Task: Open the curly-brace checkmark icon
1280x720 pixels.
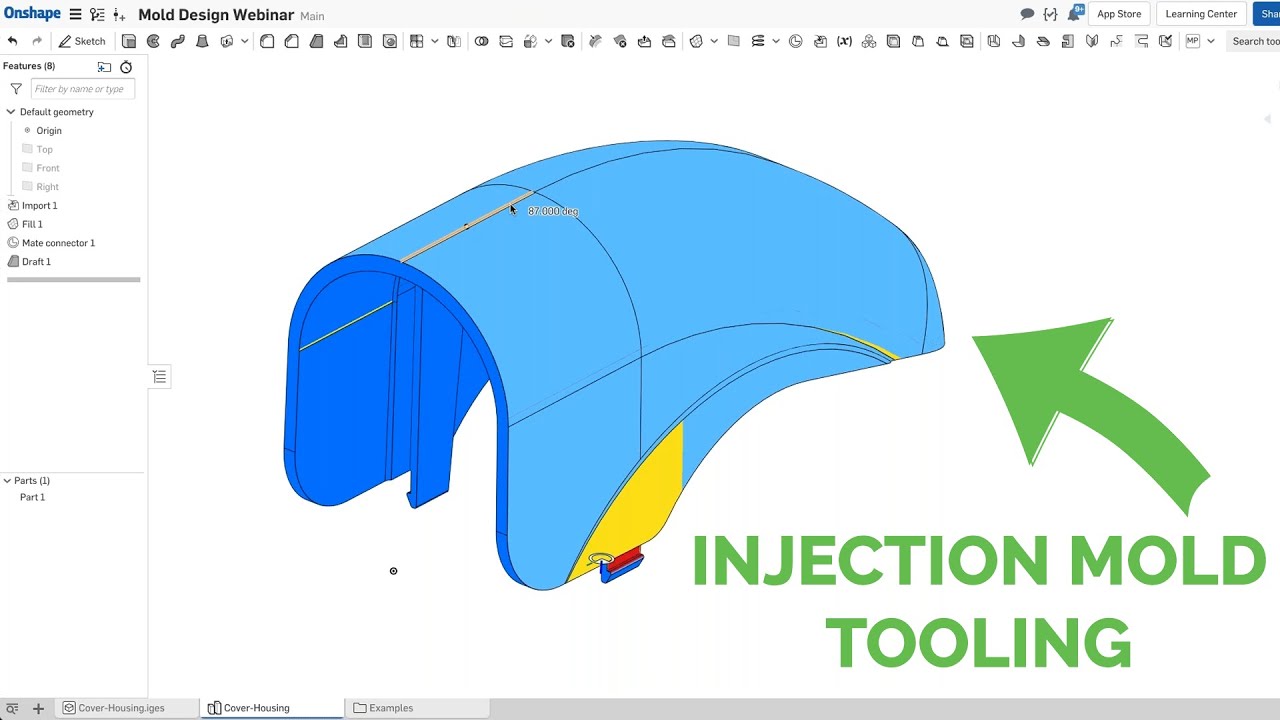Action: [x=1050, y=14]
